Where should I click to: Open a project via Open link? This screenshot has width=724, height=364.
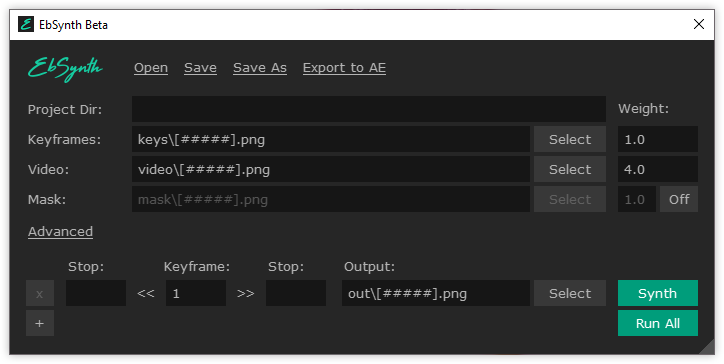[x=151, y=68]
